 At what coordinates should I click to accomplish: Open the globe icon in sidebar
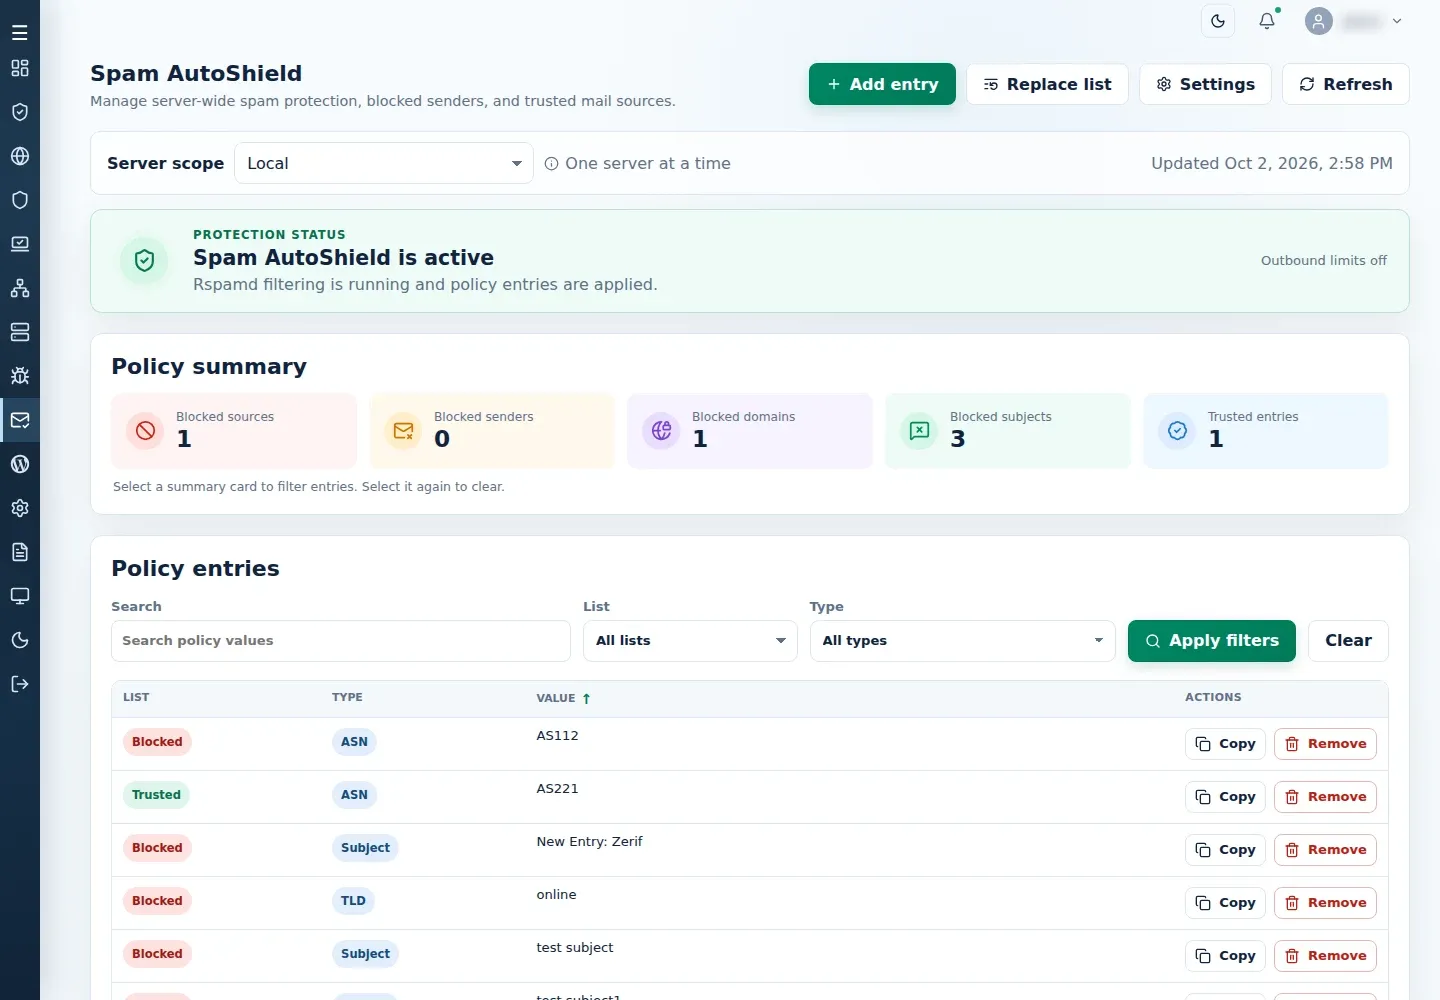point(20,156)
